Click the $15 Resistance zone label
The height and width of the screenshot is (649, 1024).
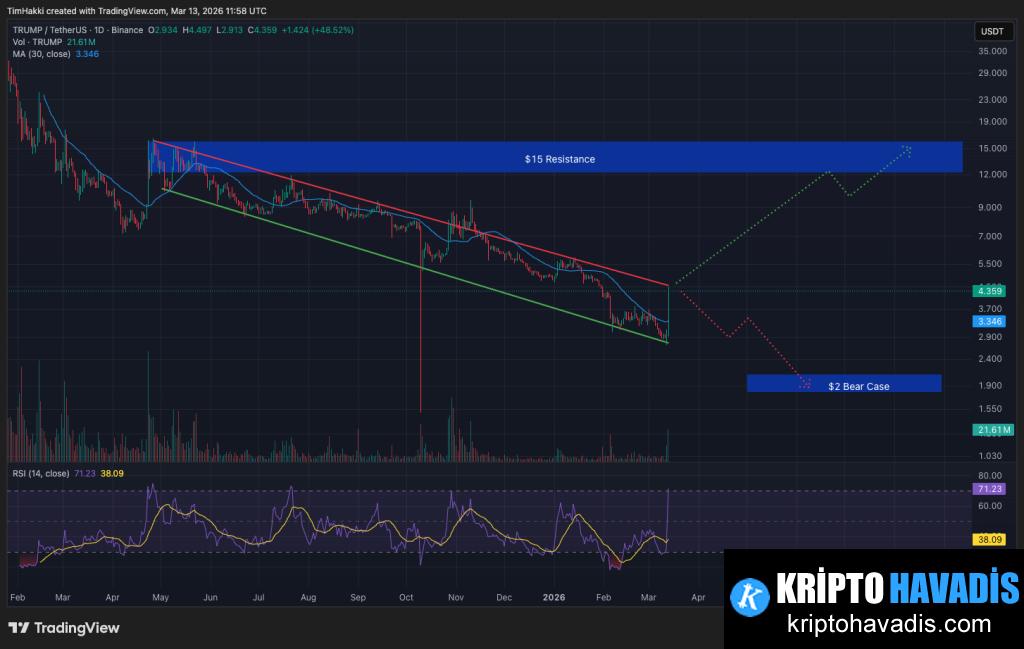click(x=559, y=159)
